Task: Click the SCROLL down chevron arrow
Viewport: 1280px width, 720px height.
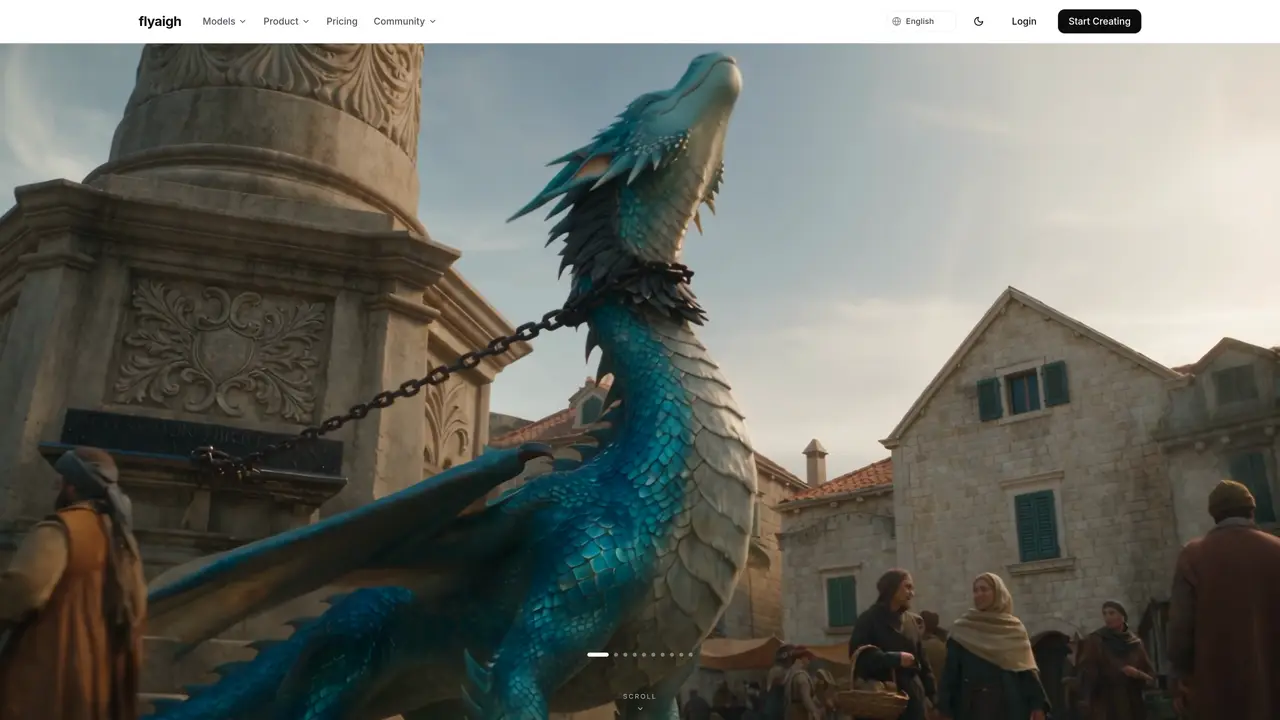Action: pos(640,708)
